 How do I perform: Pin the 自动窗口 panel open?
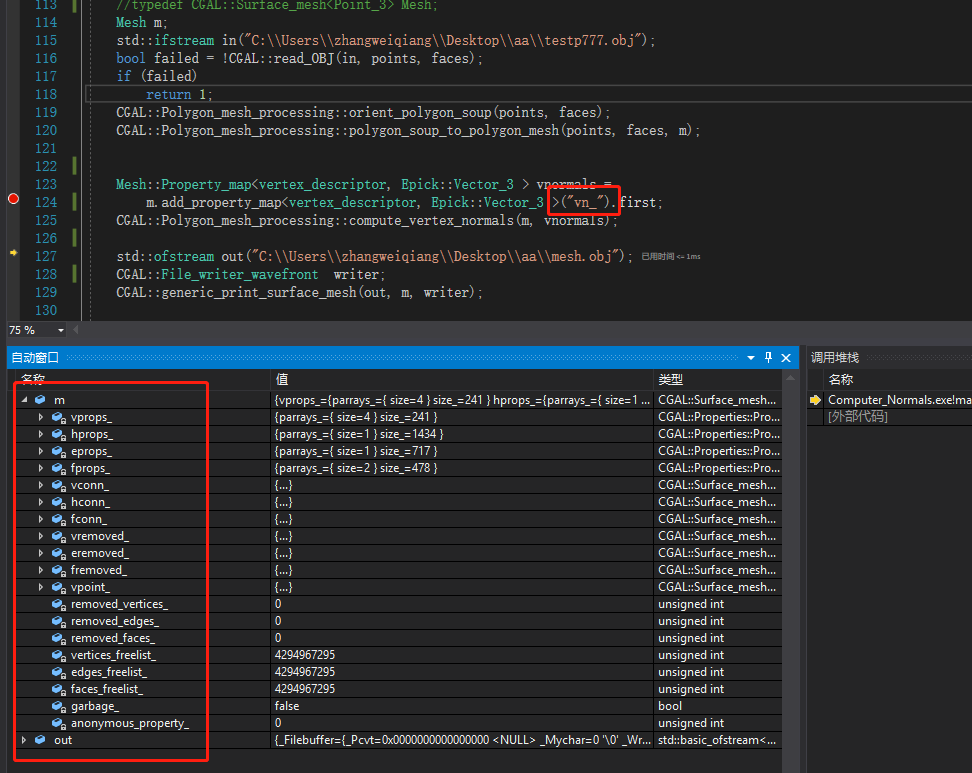[769, 357]
